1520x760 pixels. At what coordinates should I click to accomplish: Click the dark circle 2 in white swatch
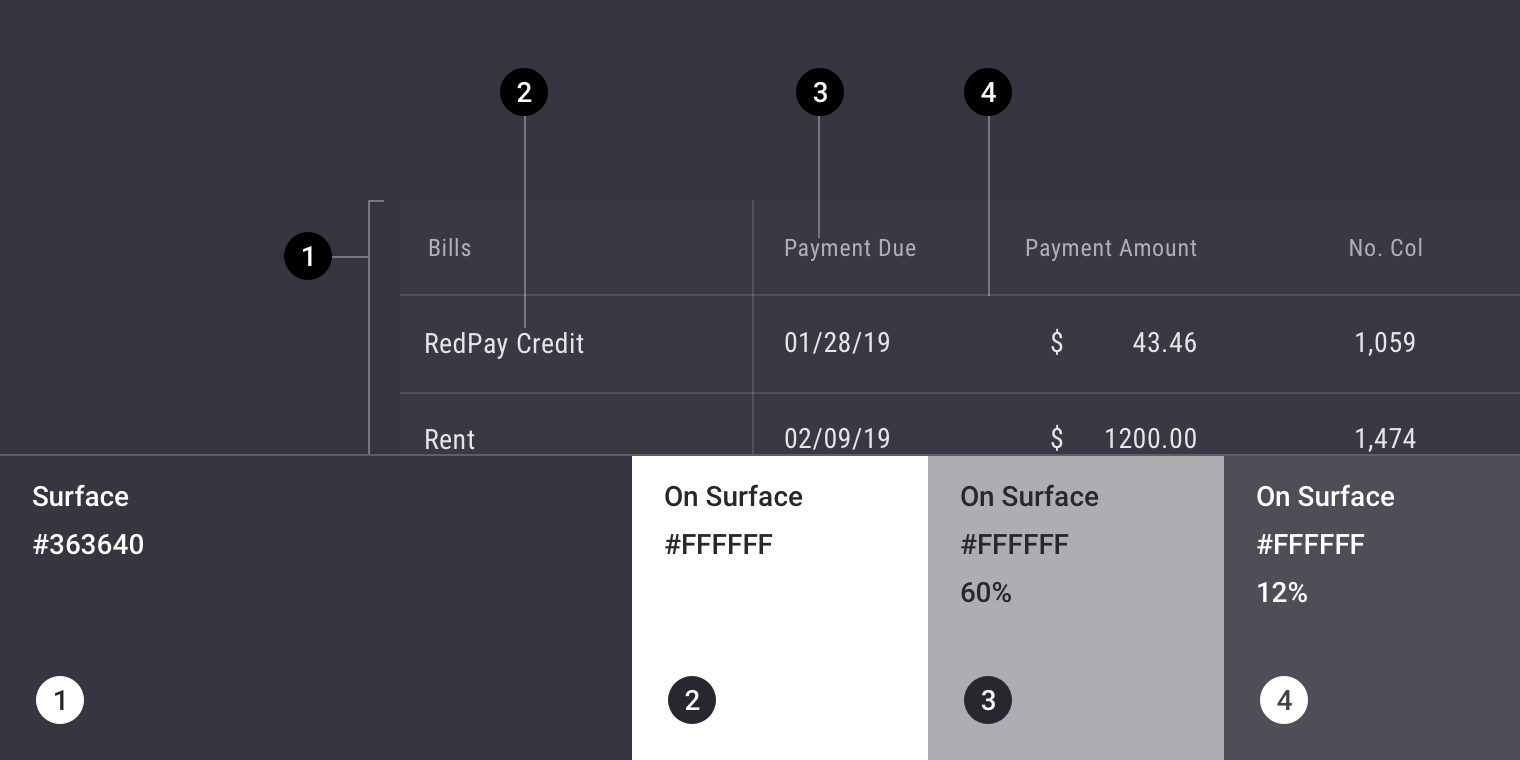pyautogui.click(x=692, y=700)
